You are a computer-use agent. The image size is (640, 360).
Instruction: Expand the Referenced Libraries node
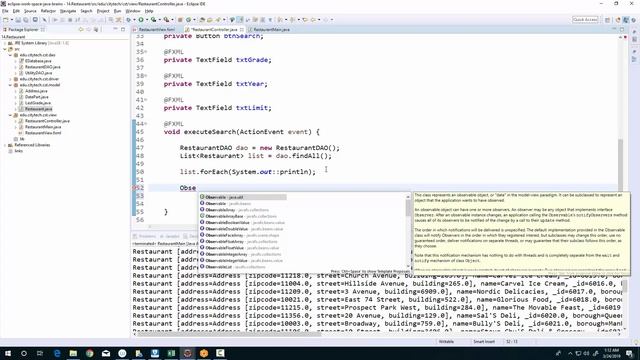pos(5,145)
